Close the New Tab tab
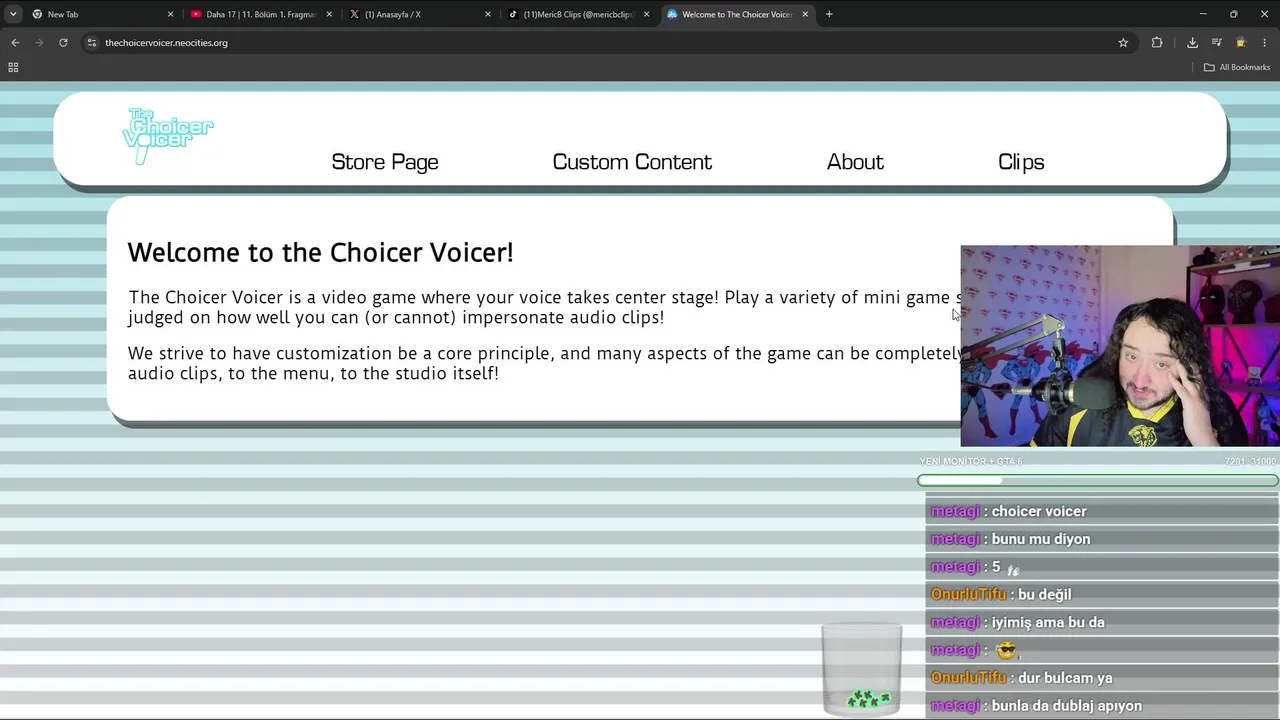This screenshot has height=720, width=1280. (170, 14)
